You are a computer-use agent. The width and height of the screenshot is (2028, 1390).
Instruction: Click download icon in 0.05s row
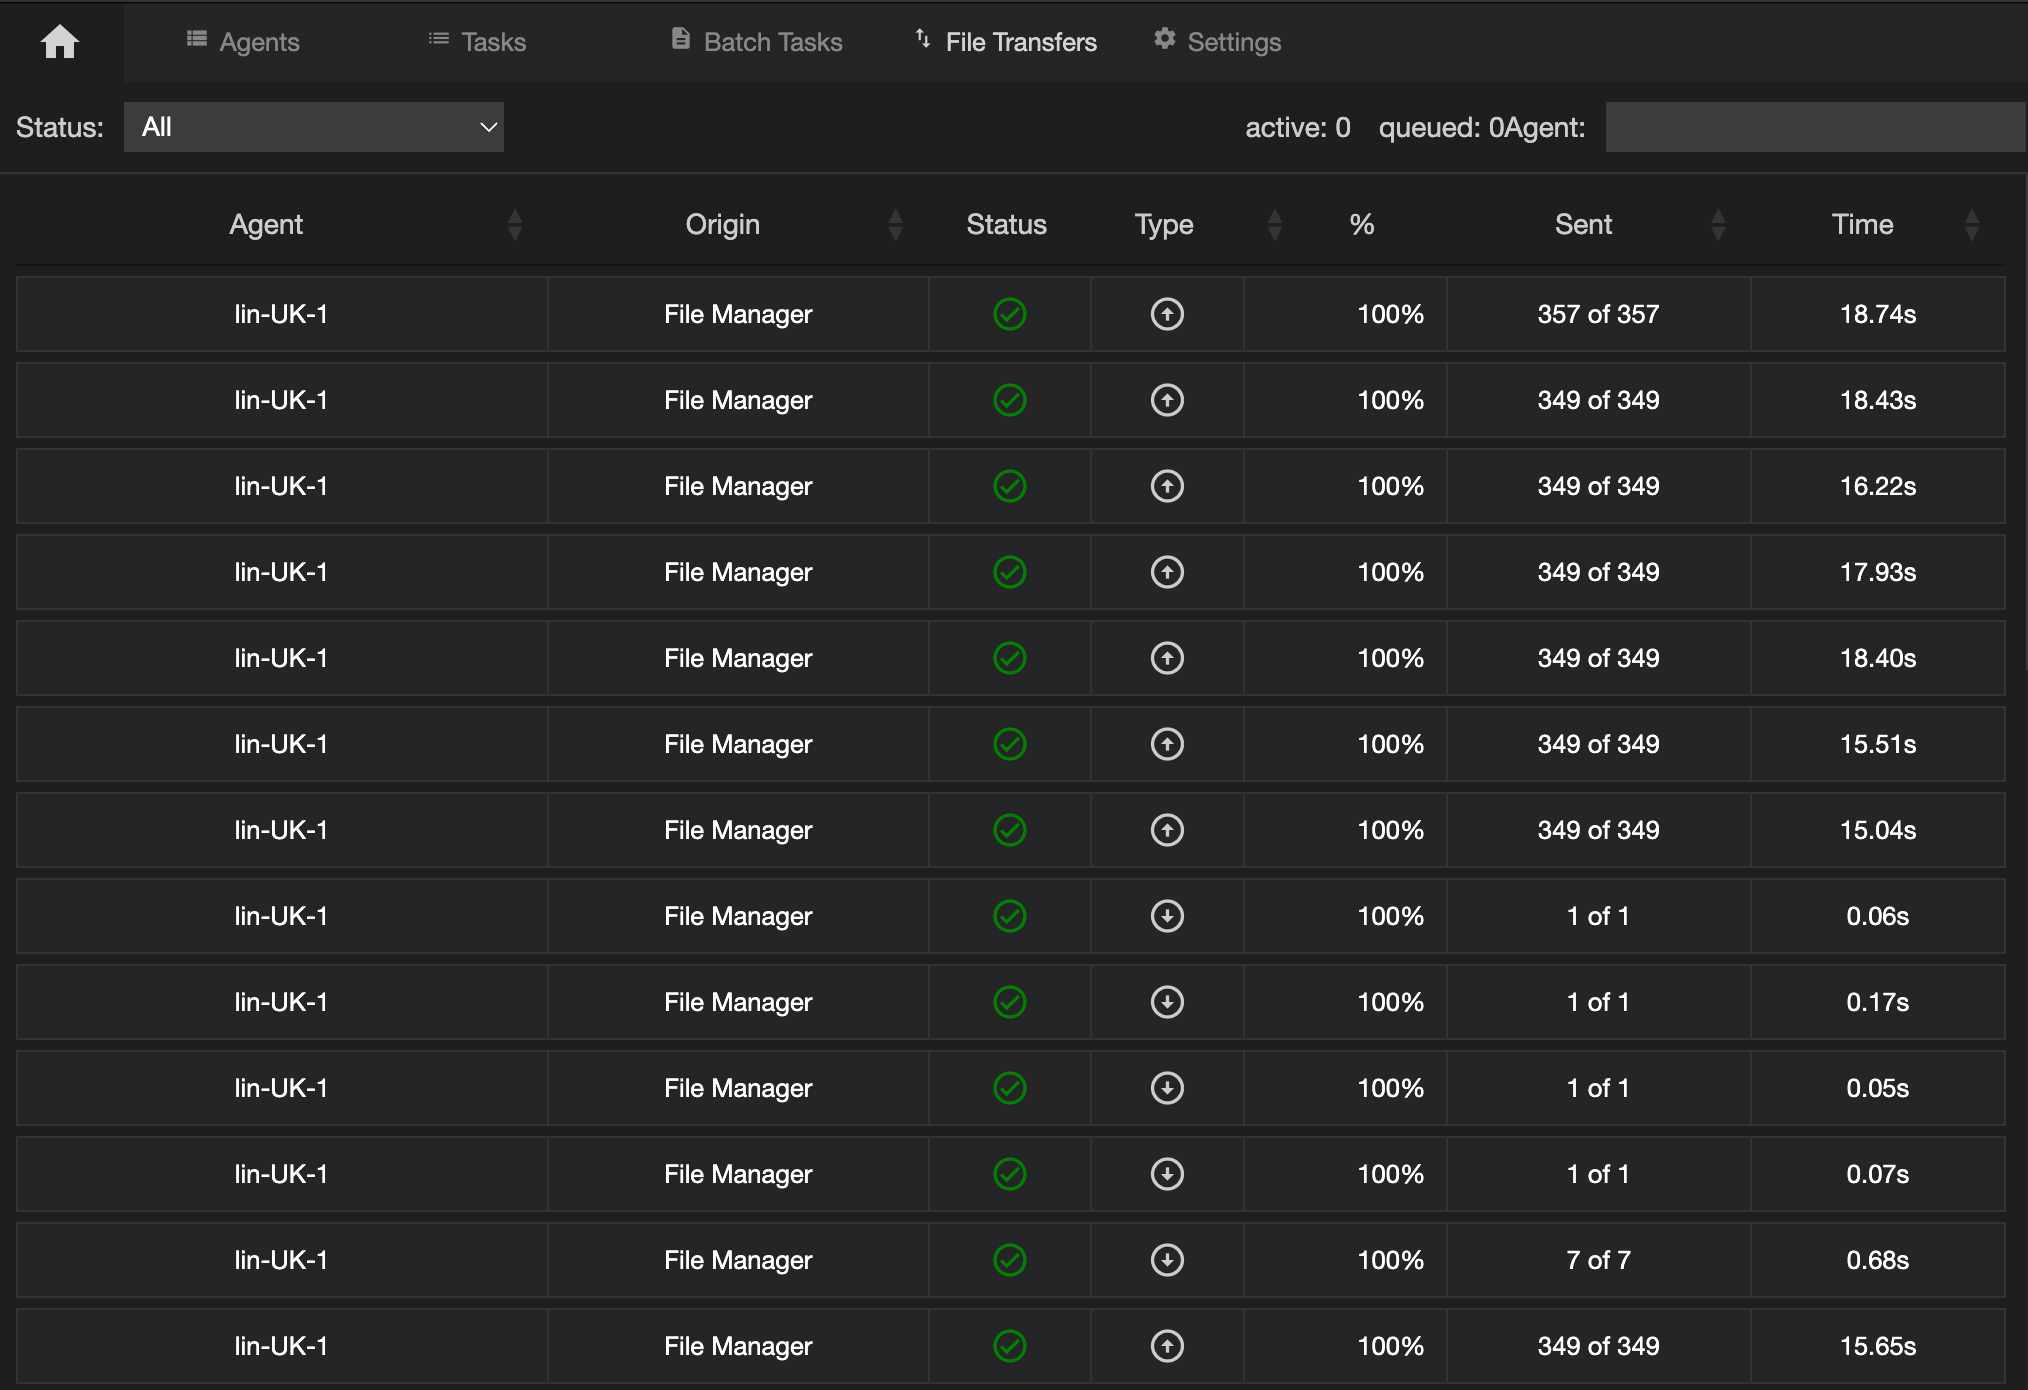tap(1167, 1088)
